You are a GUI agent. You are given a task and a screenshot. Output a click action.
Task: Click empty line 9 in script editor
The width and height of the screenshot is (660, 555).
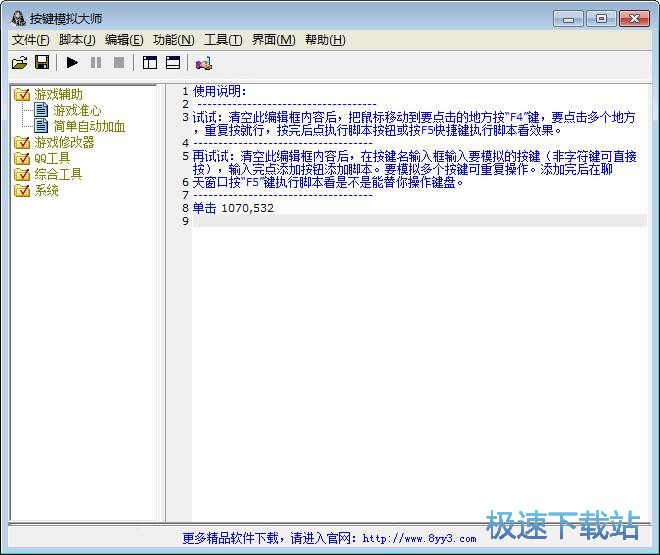pyautogui.click(x=400, y=221)
